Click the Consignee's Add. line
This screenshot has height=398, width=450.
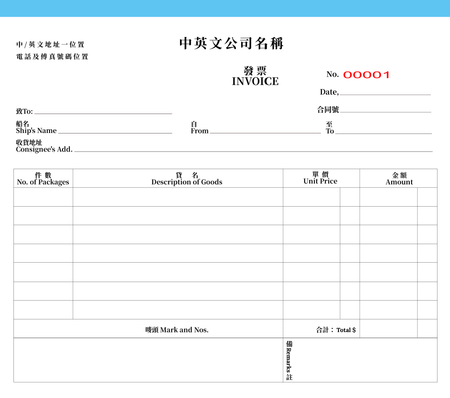[x=253, y=151]
